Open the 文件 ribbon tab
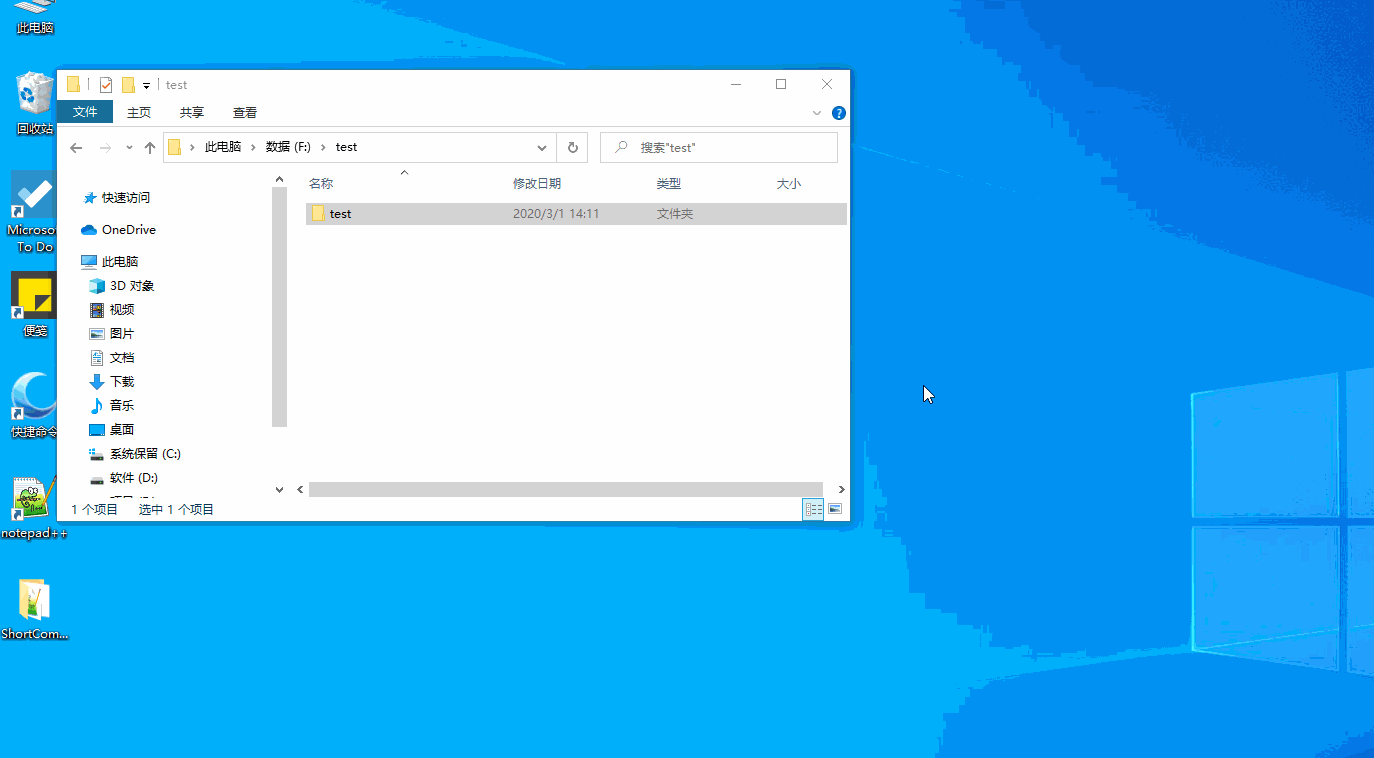The image size is (1374, 758). coord(85,112)
